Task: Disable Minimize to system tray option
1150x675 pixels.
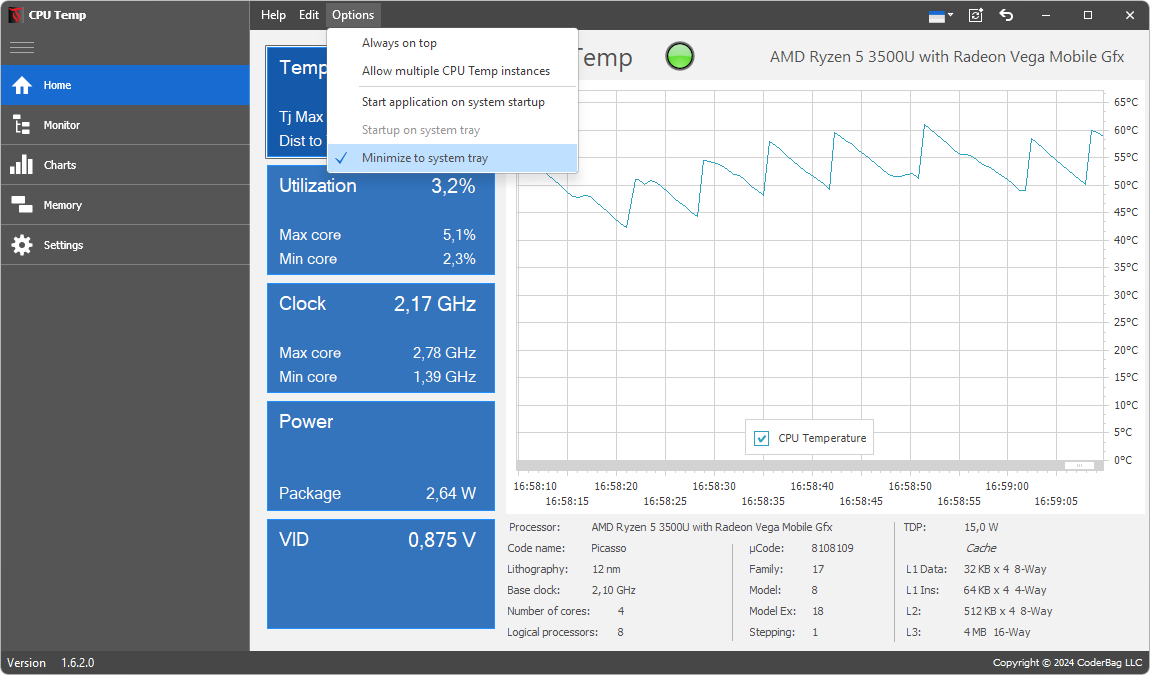Action: click(x=425, y=158)
